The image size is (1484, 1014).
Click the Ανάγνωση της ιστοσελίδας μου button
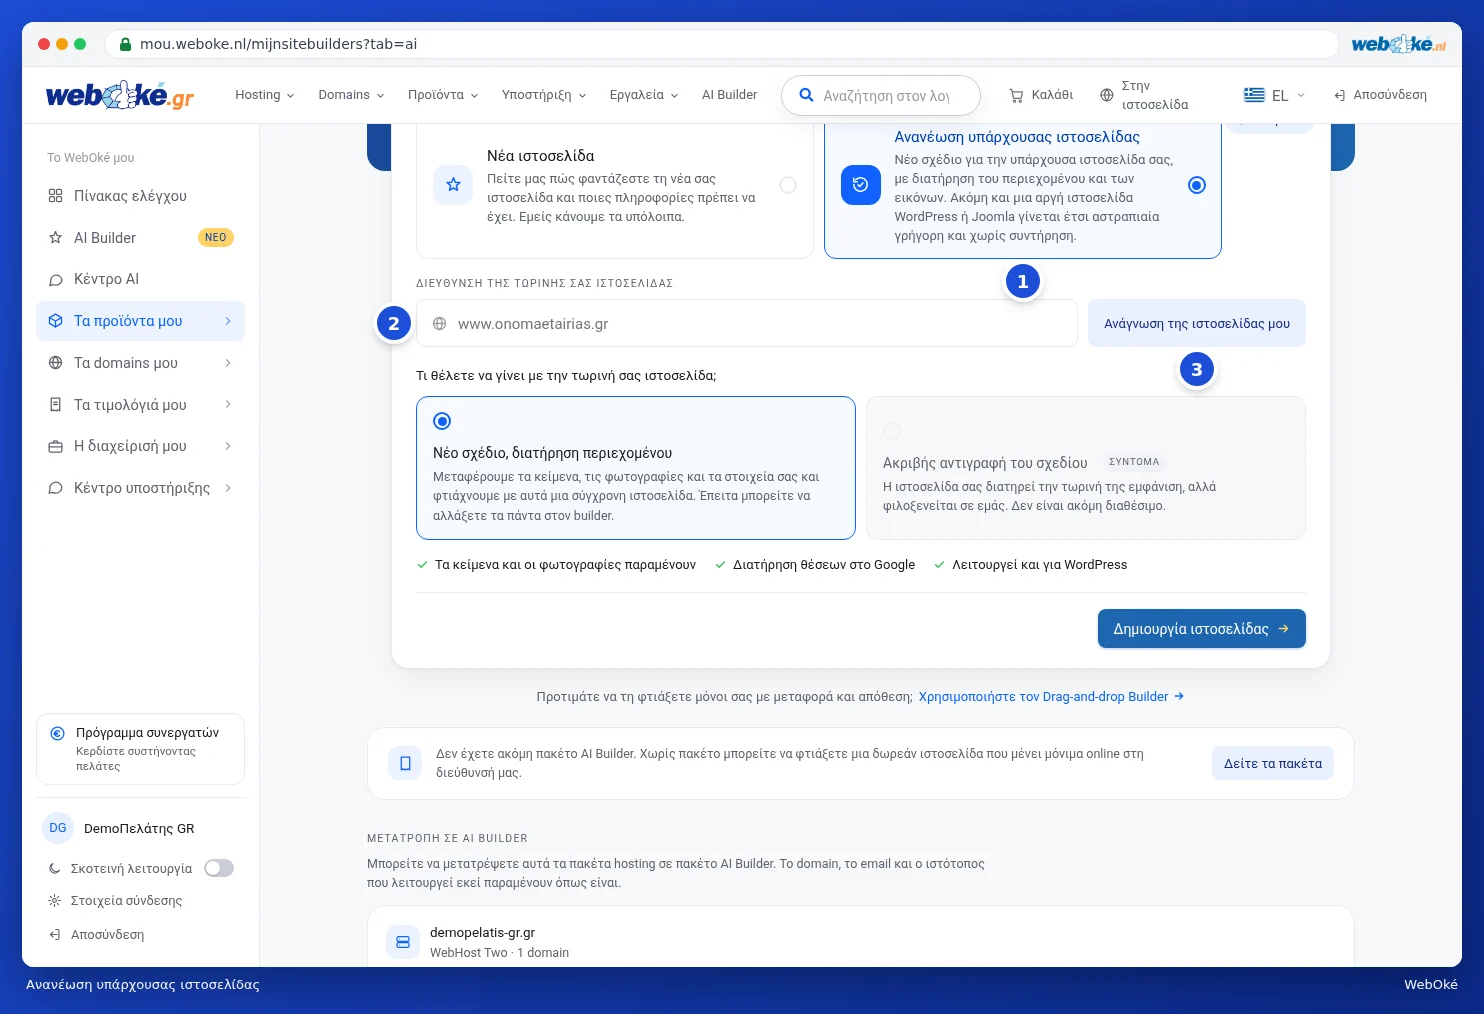coord(1197,323)
